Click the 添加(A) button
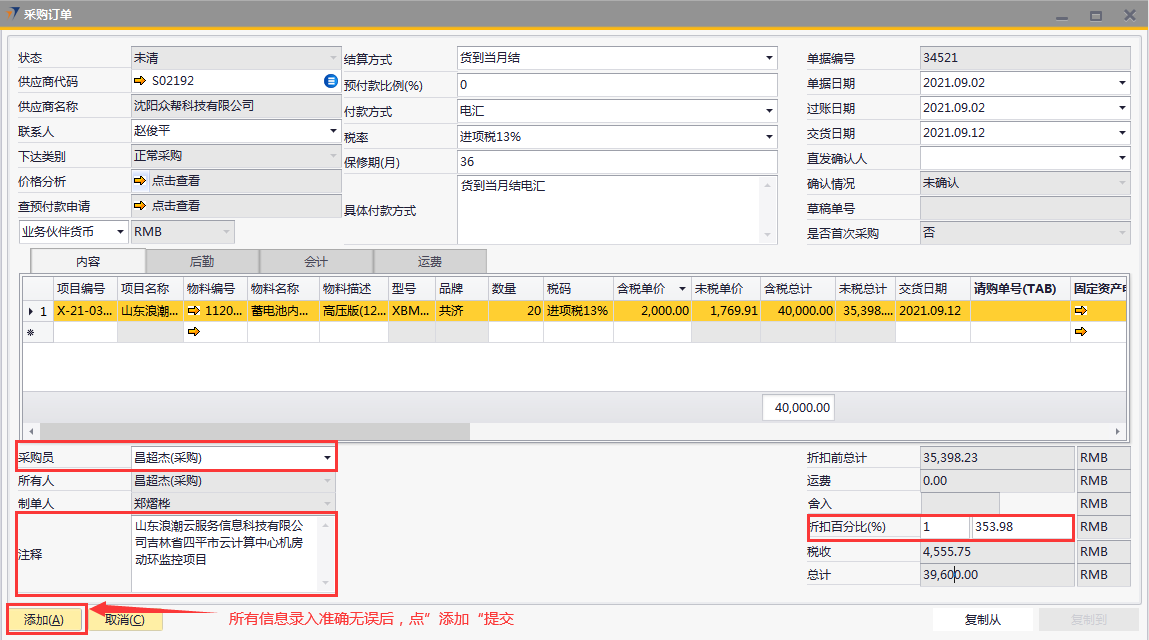This screenshot has height=640, width=1149. 44,620
